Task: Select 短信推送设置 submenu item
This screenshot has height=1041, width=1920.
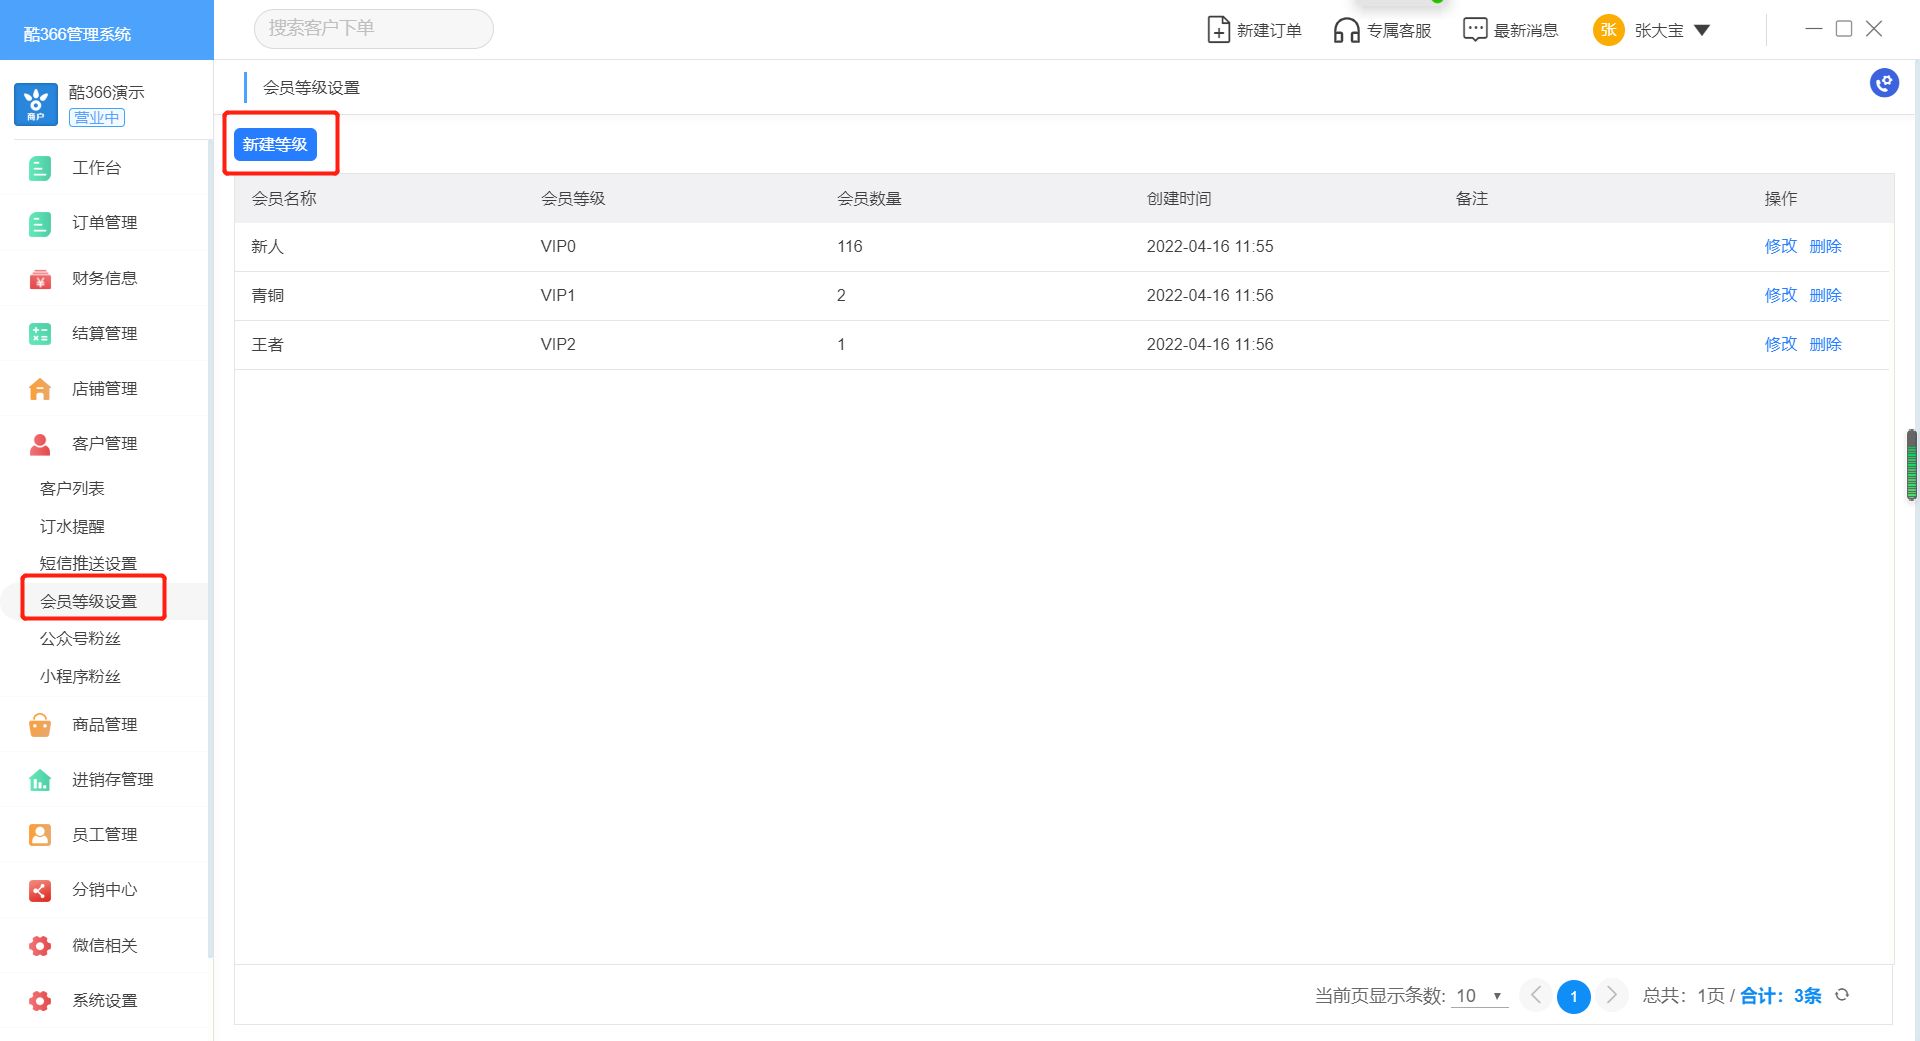Action: pos(88,564)
